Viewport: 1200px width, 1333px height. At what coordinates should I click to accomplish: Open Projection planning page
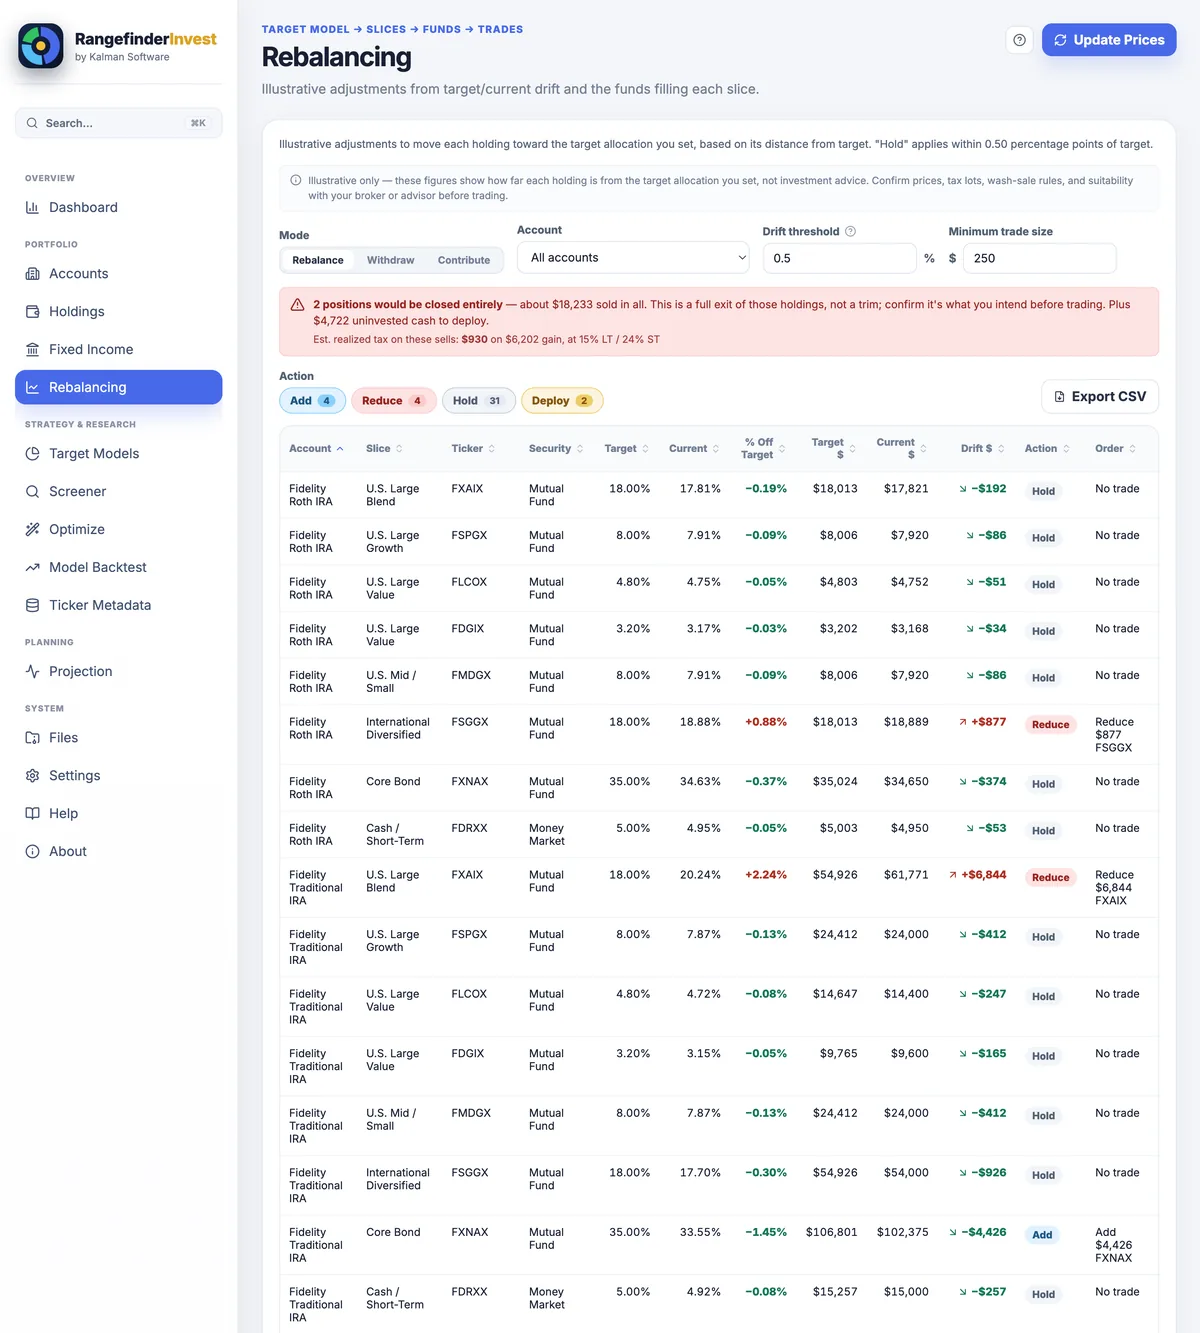[x=118, y=671]
